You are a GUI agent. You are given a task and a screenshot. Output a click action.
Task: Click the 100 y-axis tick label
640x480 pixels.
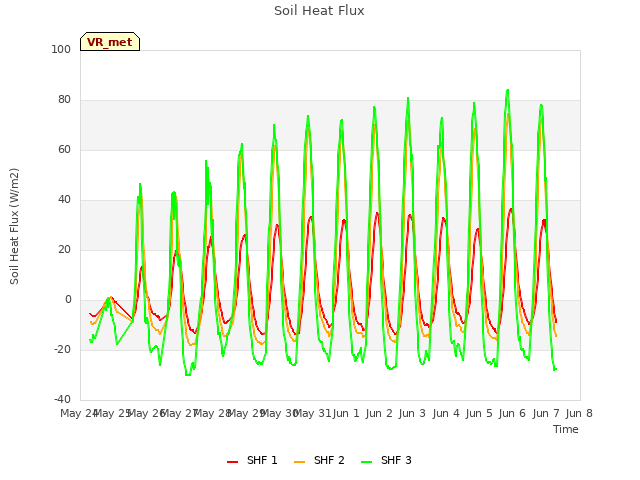click(61, 50)
